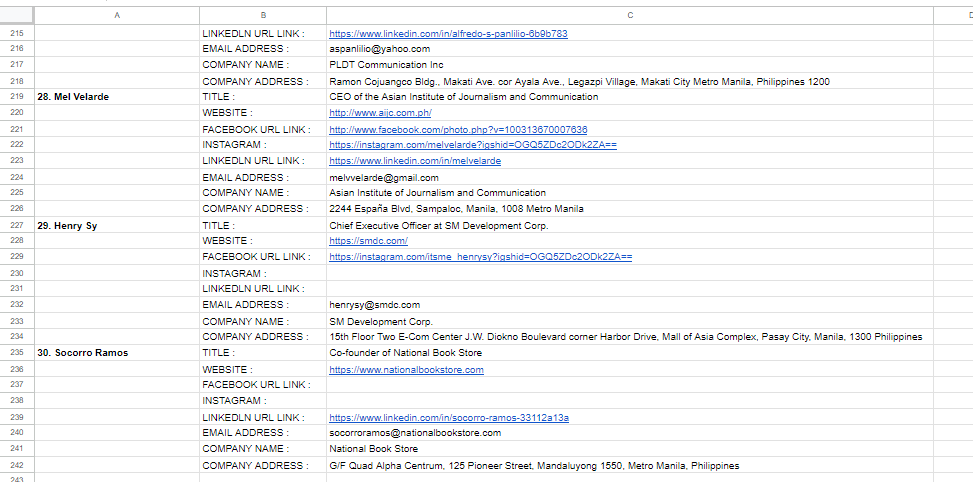Select row 227 header

pos(17,225)
